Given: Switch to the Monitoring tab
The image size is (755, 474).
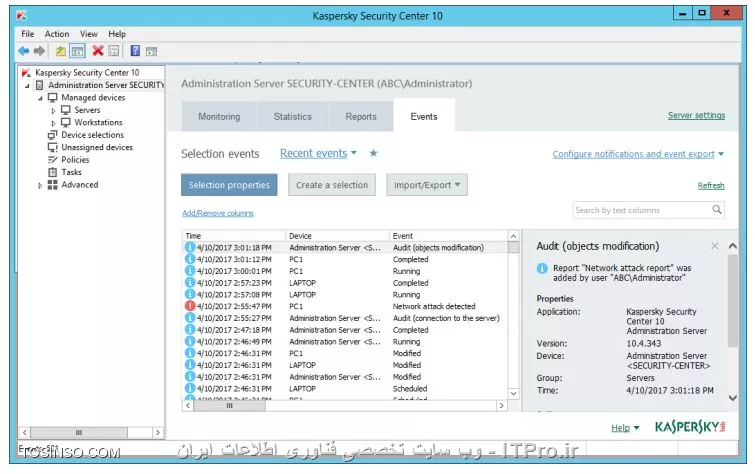Looking at the screenshot, I should (x=219, y=117).
